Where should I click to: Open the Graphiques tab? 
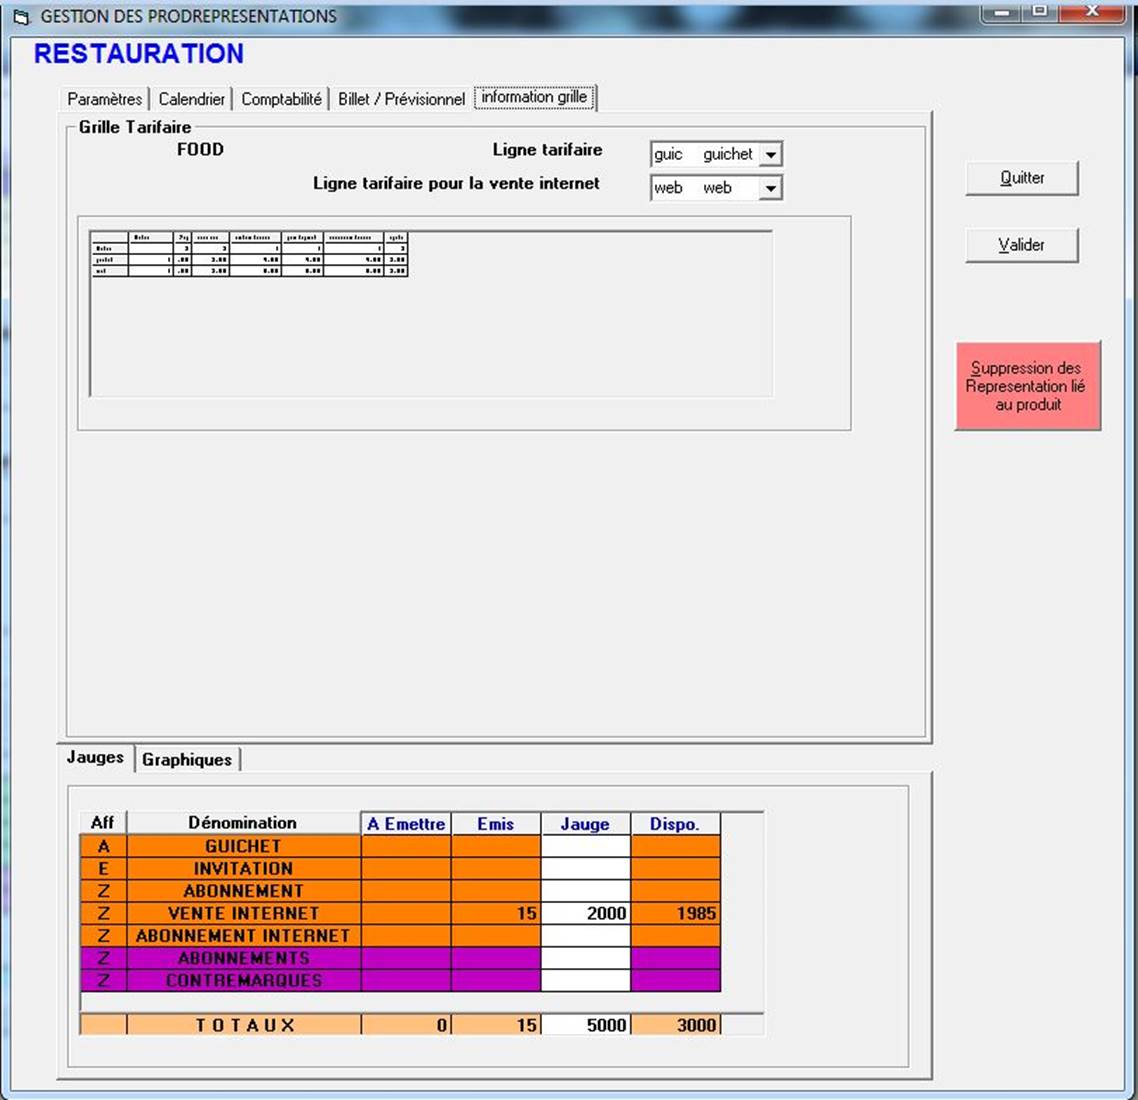(x=187, y=760)
